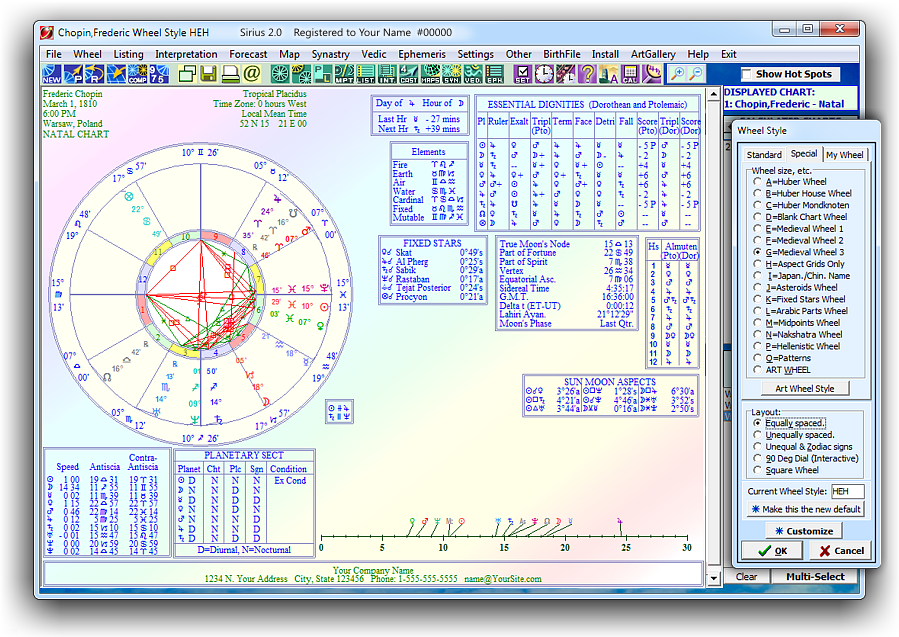Open the Synastry menu
Image resolution: width=899 pixels, height=637 pixels.
click(x=330, y=54)
